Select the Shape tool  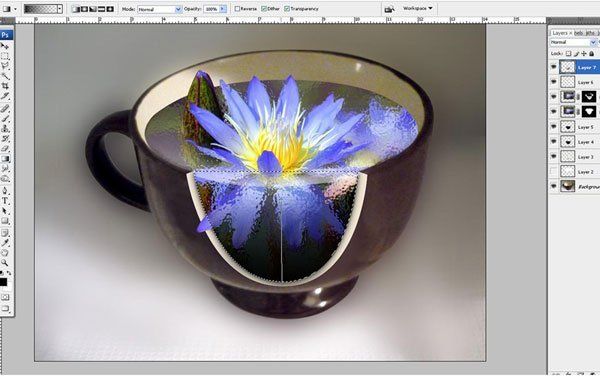pos(5,221)
